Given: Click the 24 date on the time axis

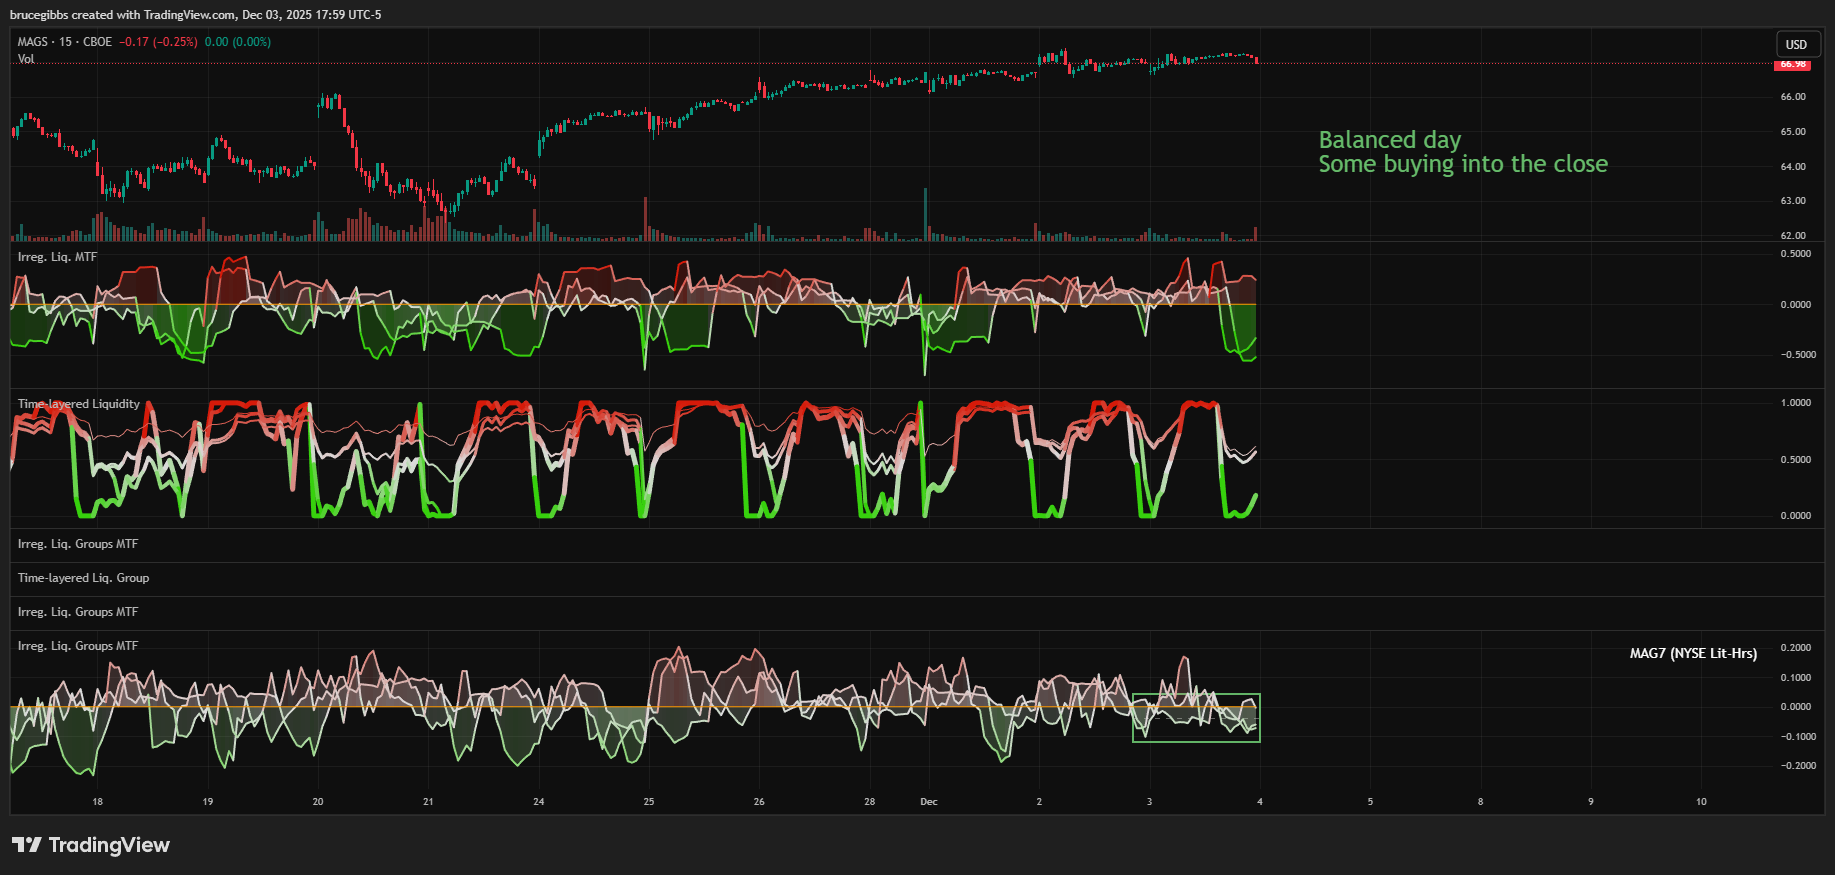Looking at the screenshot, I should tap(538, 802).
